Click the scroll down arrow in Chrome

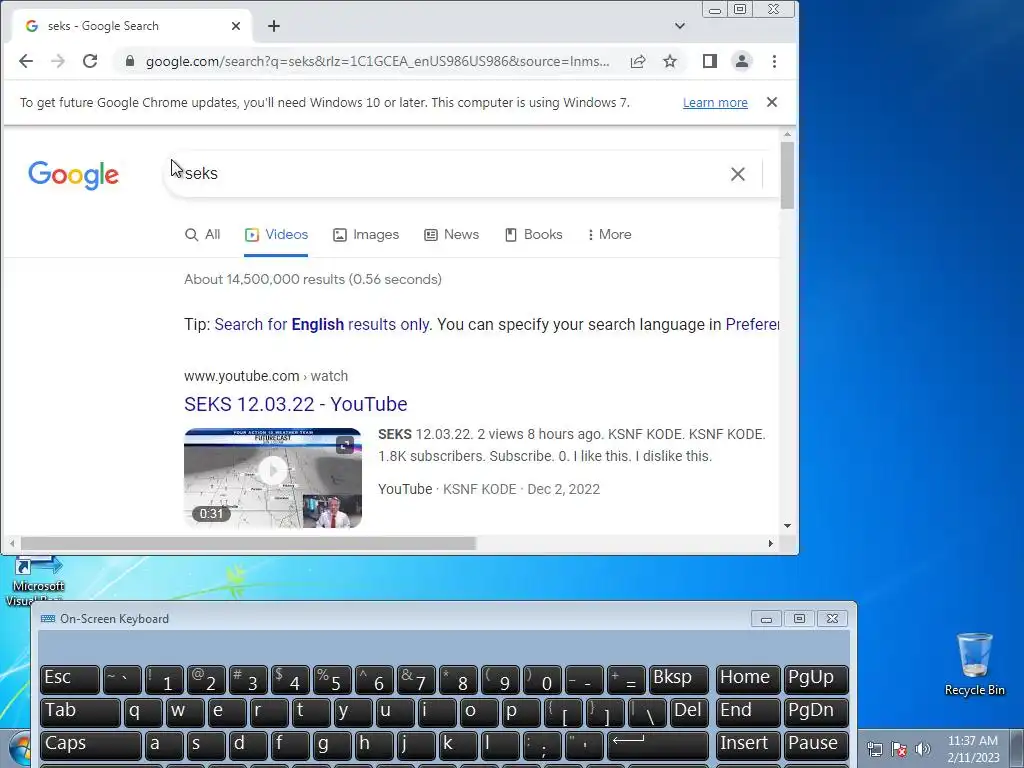tap(787, 526)
